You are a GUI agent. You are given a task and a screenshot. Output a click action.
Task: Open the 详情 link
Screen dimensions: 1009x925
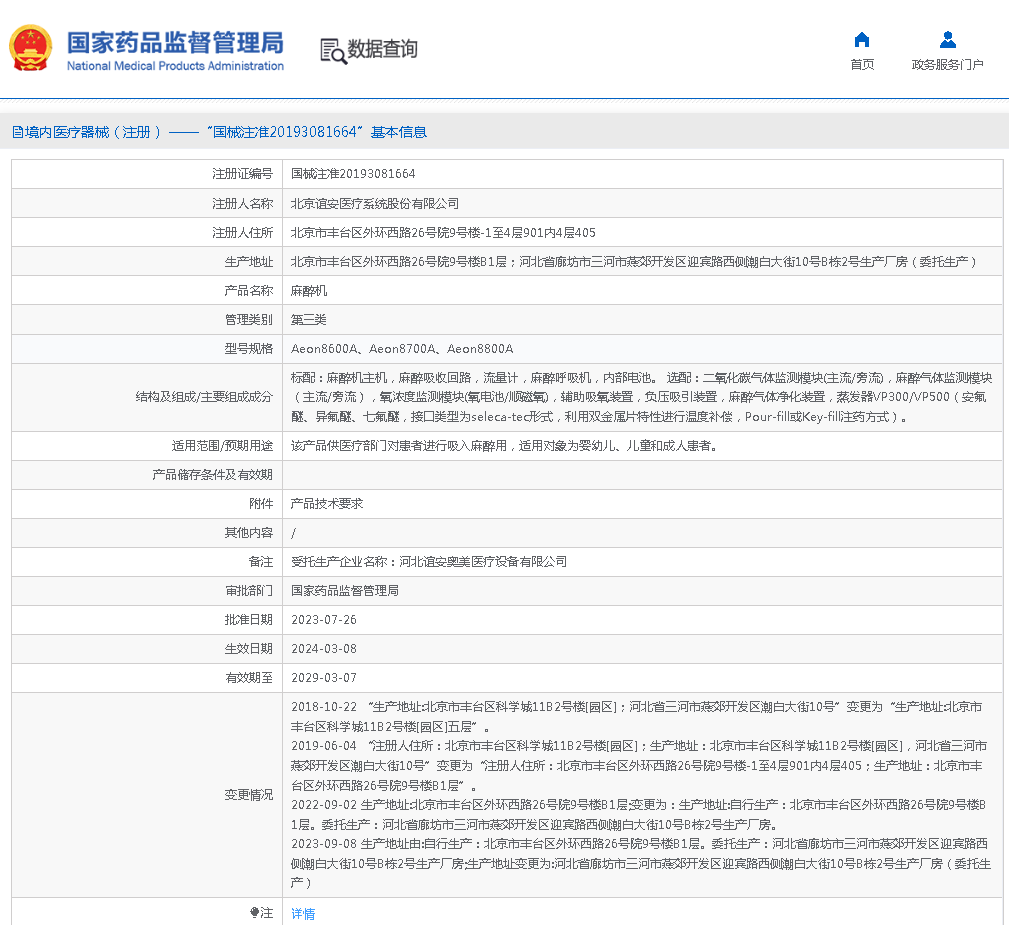coord(303,914)
